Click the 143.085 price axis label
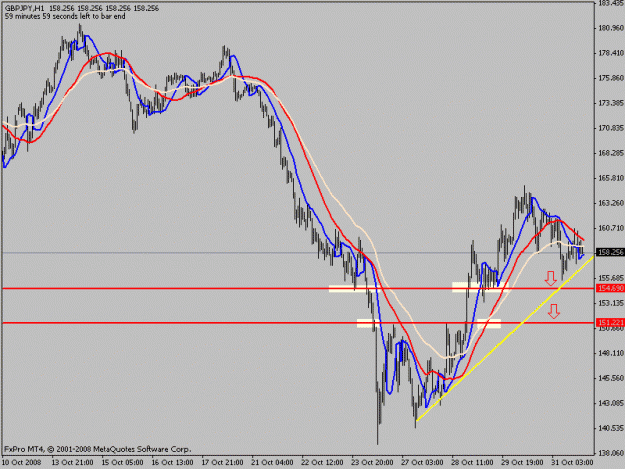 pos(611,403)
